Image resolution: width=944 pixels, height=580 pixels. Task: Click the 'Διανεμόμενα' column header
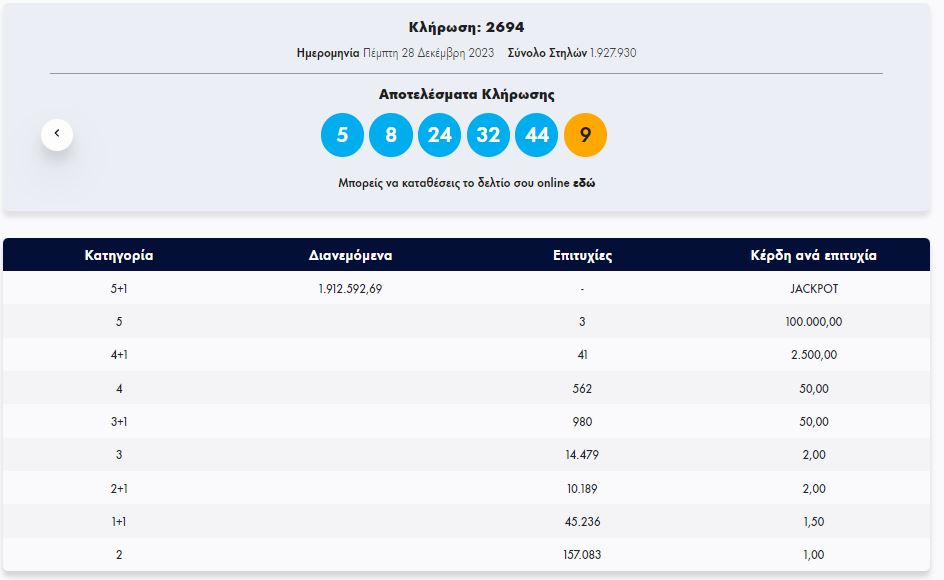[x=350, y=255]
